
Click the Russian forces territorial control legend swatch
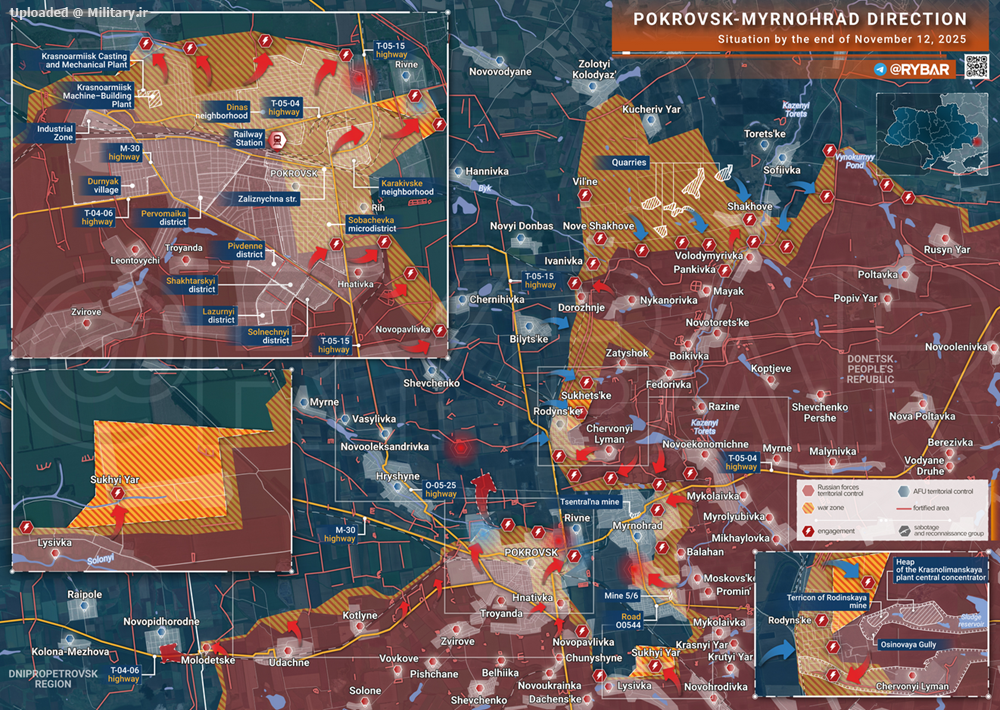(807, 491)
